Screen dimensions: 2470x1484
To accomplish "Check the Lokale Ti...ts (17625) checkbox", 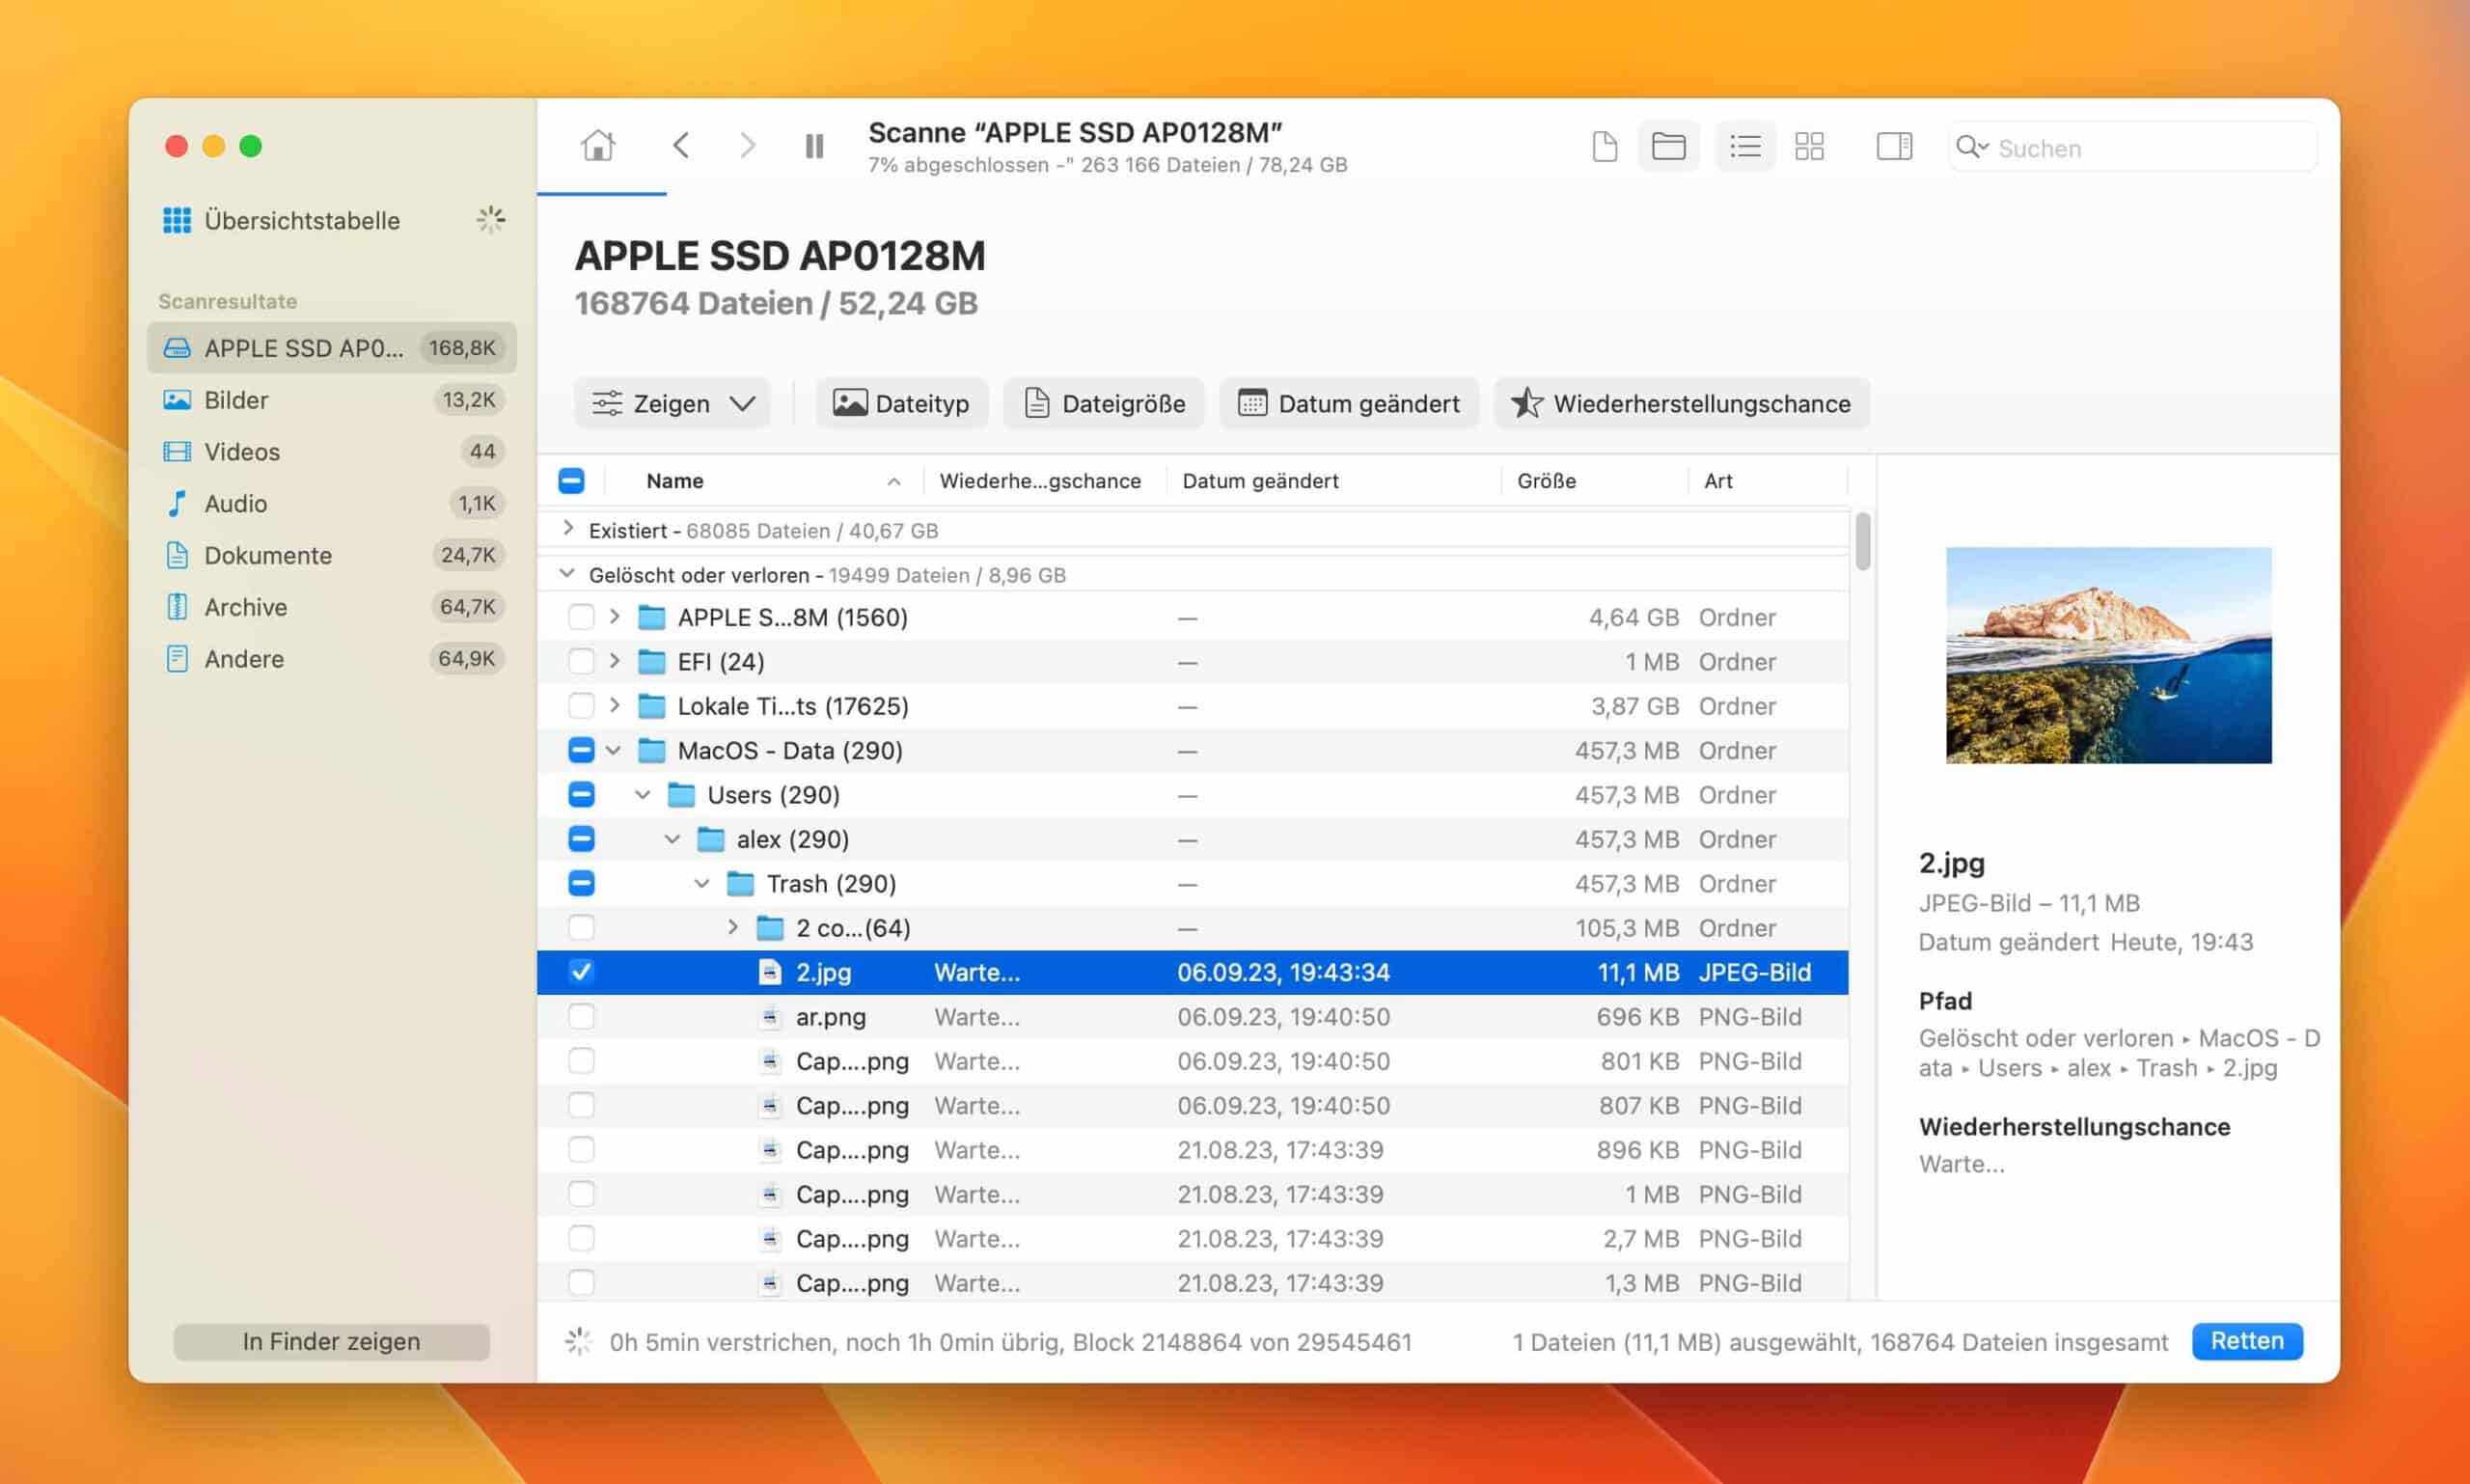I will [581, 706].
